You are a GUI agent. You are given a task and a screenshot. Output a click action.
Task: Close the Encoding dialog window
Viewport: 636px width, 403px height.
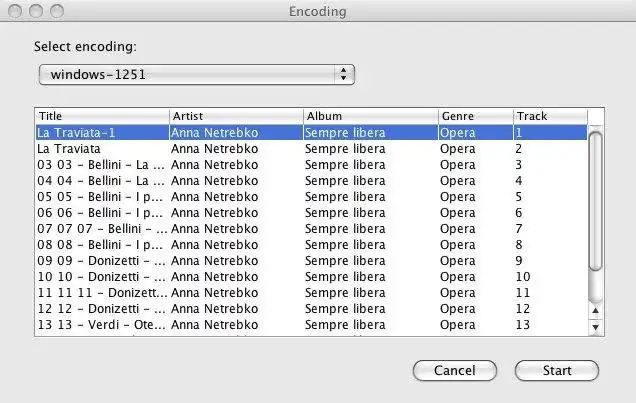16,11
